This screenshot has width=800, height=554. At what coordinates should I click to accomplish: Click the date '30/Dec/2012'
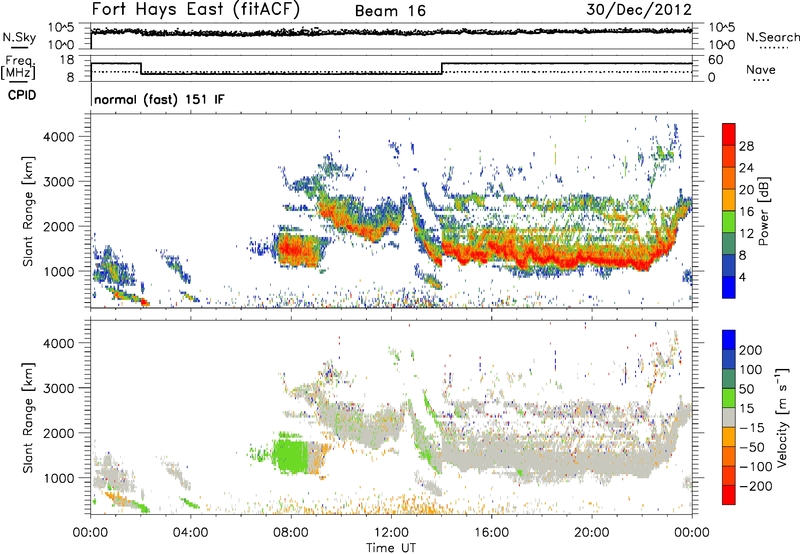coord(639,9)
